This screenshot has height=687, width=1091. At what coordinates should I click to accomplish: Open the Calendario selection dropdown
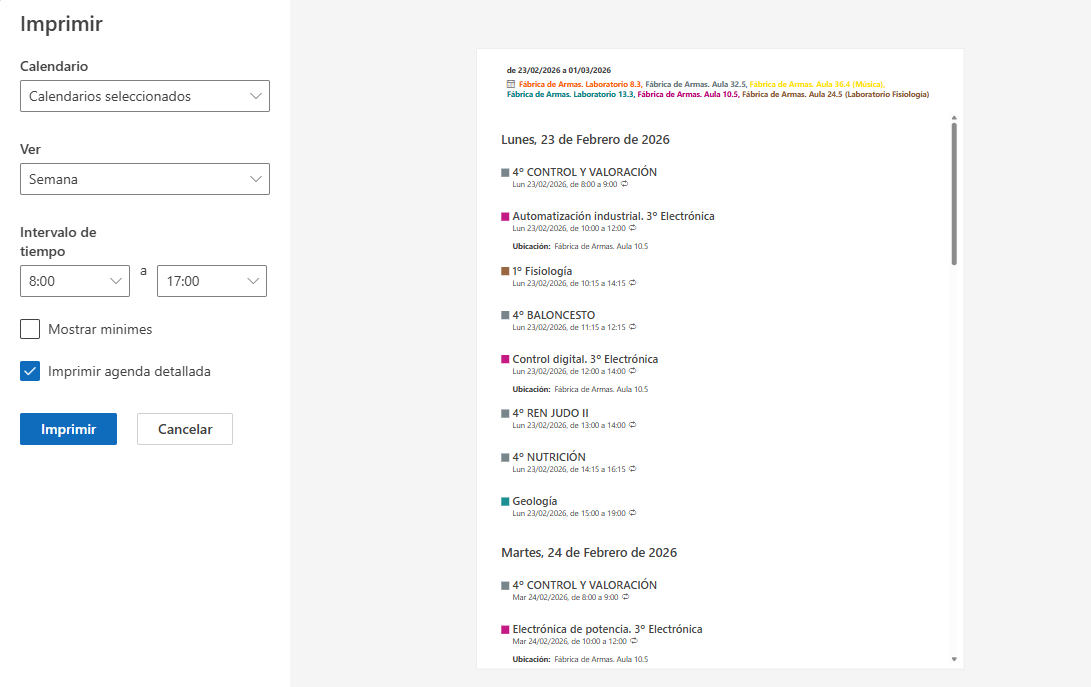[x=145, y=96]
